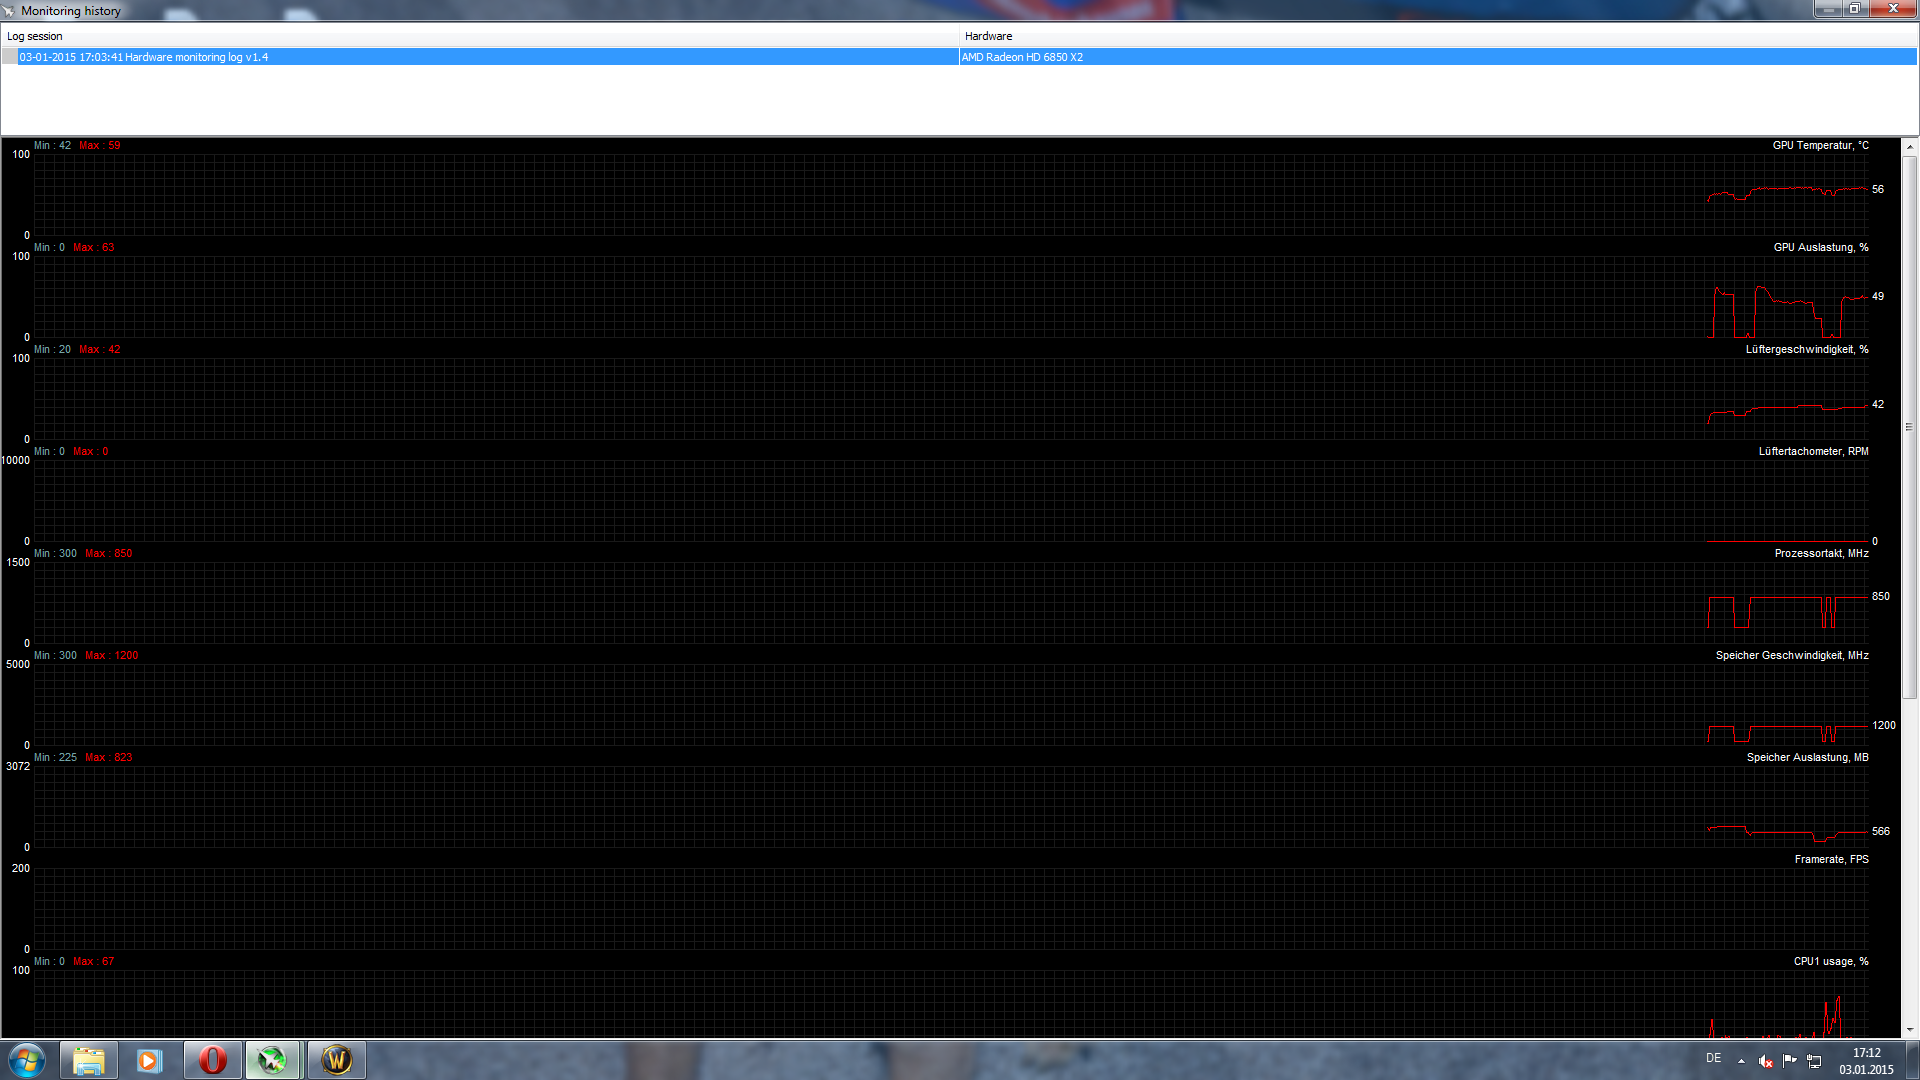Click the Monitoring history title bar icon

pyautogui.click(x=9, y=11)
